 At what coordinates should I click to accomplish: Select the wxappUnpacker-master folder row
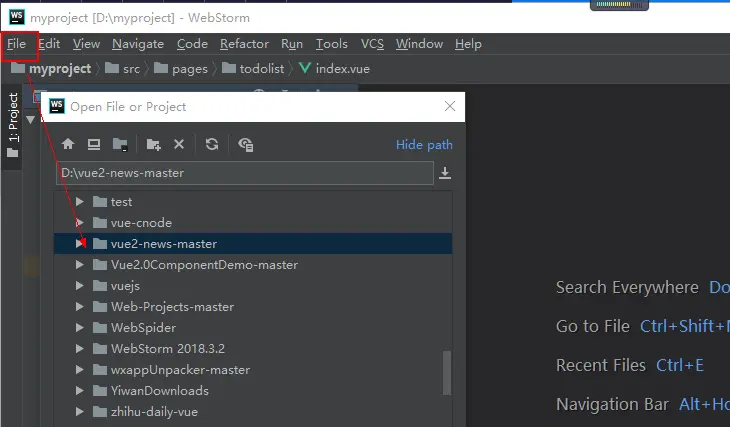click(253, 370)
